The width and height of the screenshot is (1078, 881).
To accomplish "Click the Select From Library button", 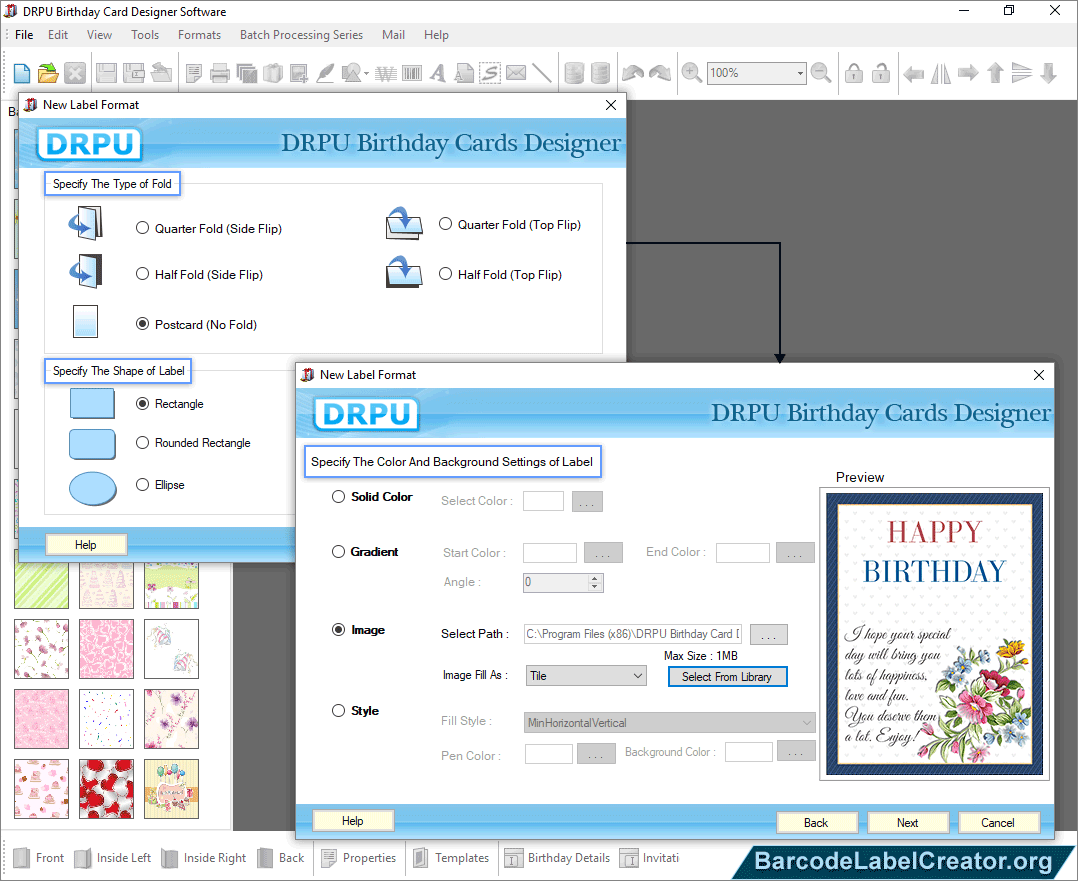I will tap(727, 677).
